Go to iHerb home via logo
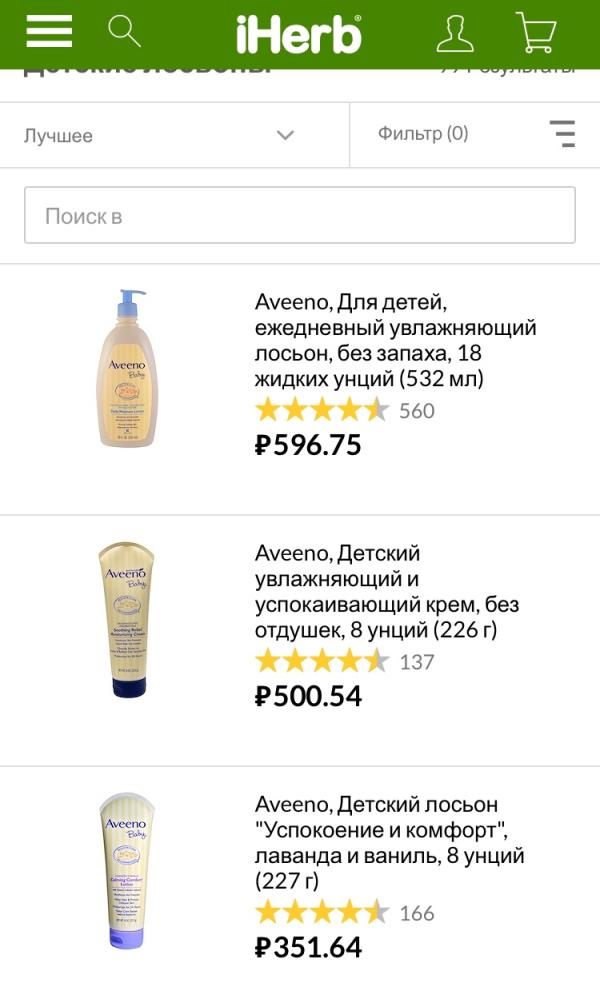600x982 pixels. click(298, 34)
